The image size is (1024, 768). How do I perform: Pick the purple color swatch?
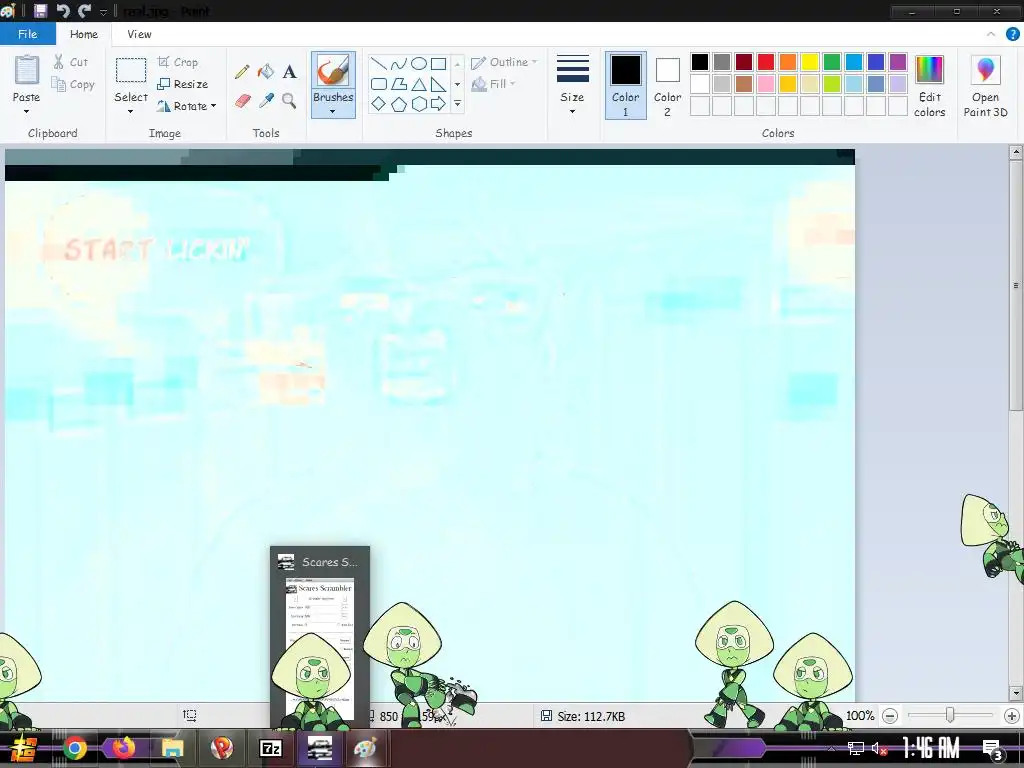pos(898,62)
